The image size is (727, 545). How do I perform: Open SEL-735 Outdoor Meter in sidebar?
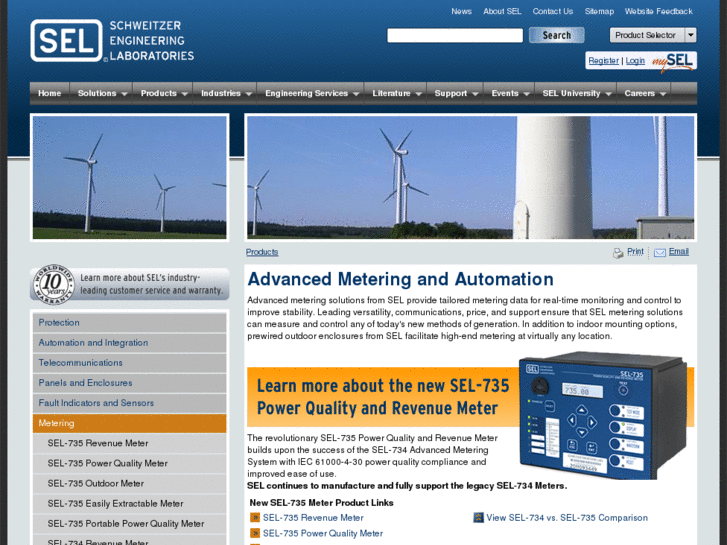pyautogui.click(x=129, y=483)
